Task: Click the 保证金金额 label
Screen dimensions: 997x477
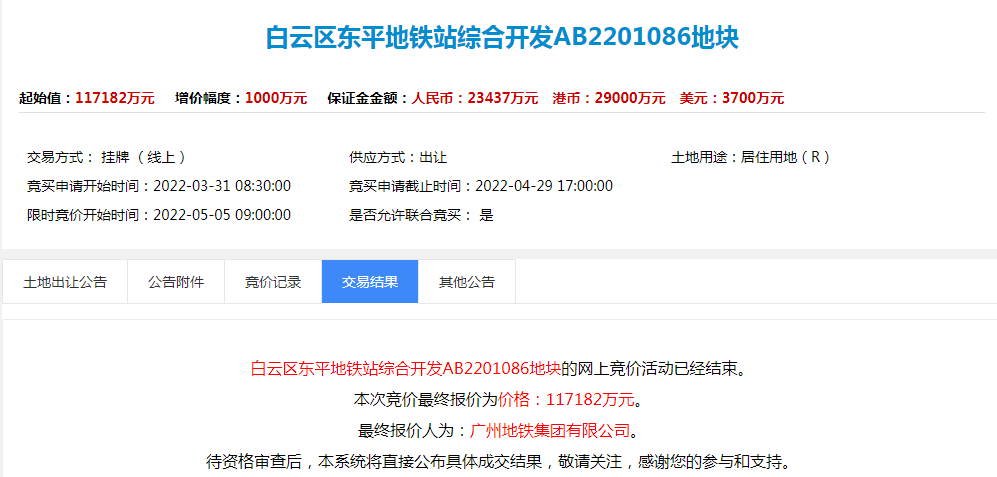Action: pyautogui.click(x=368, y=98)
